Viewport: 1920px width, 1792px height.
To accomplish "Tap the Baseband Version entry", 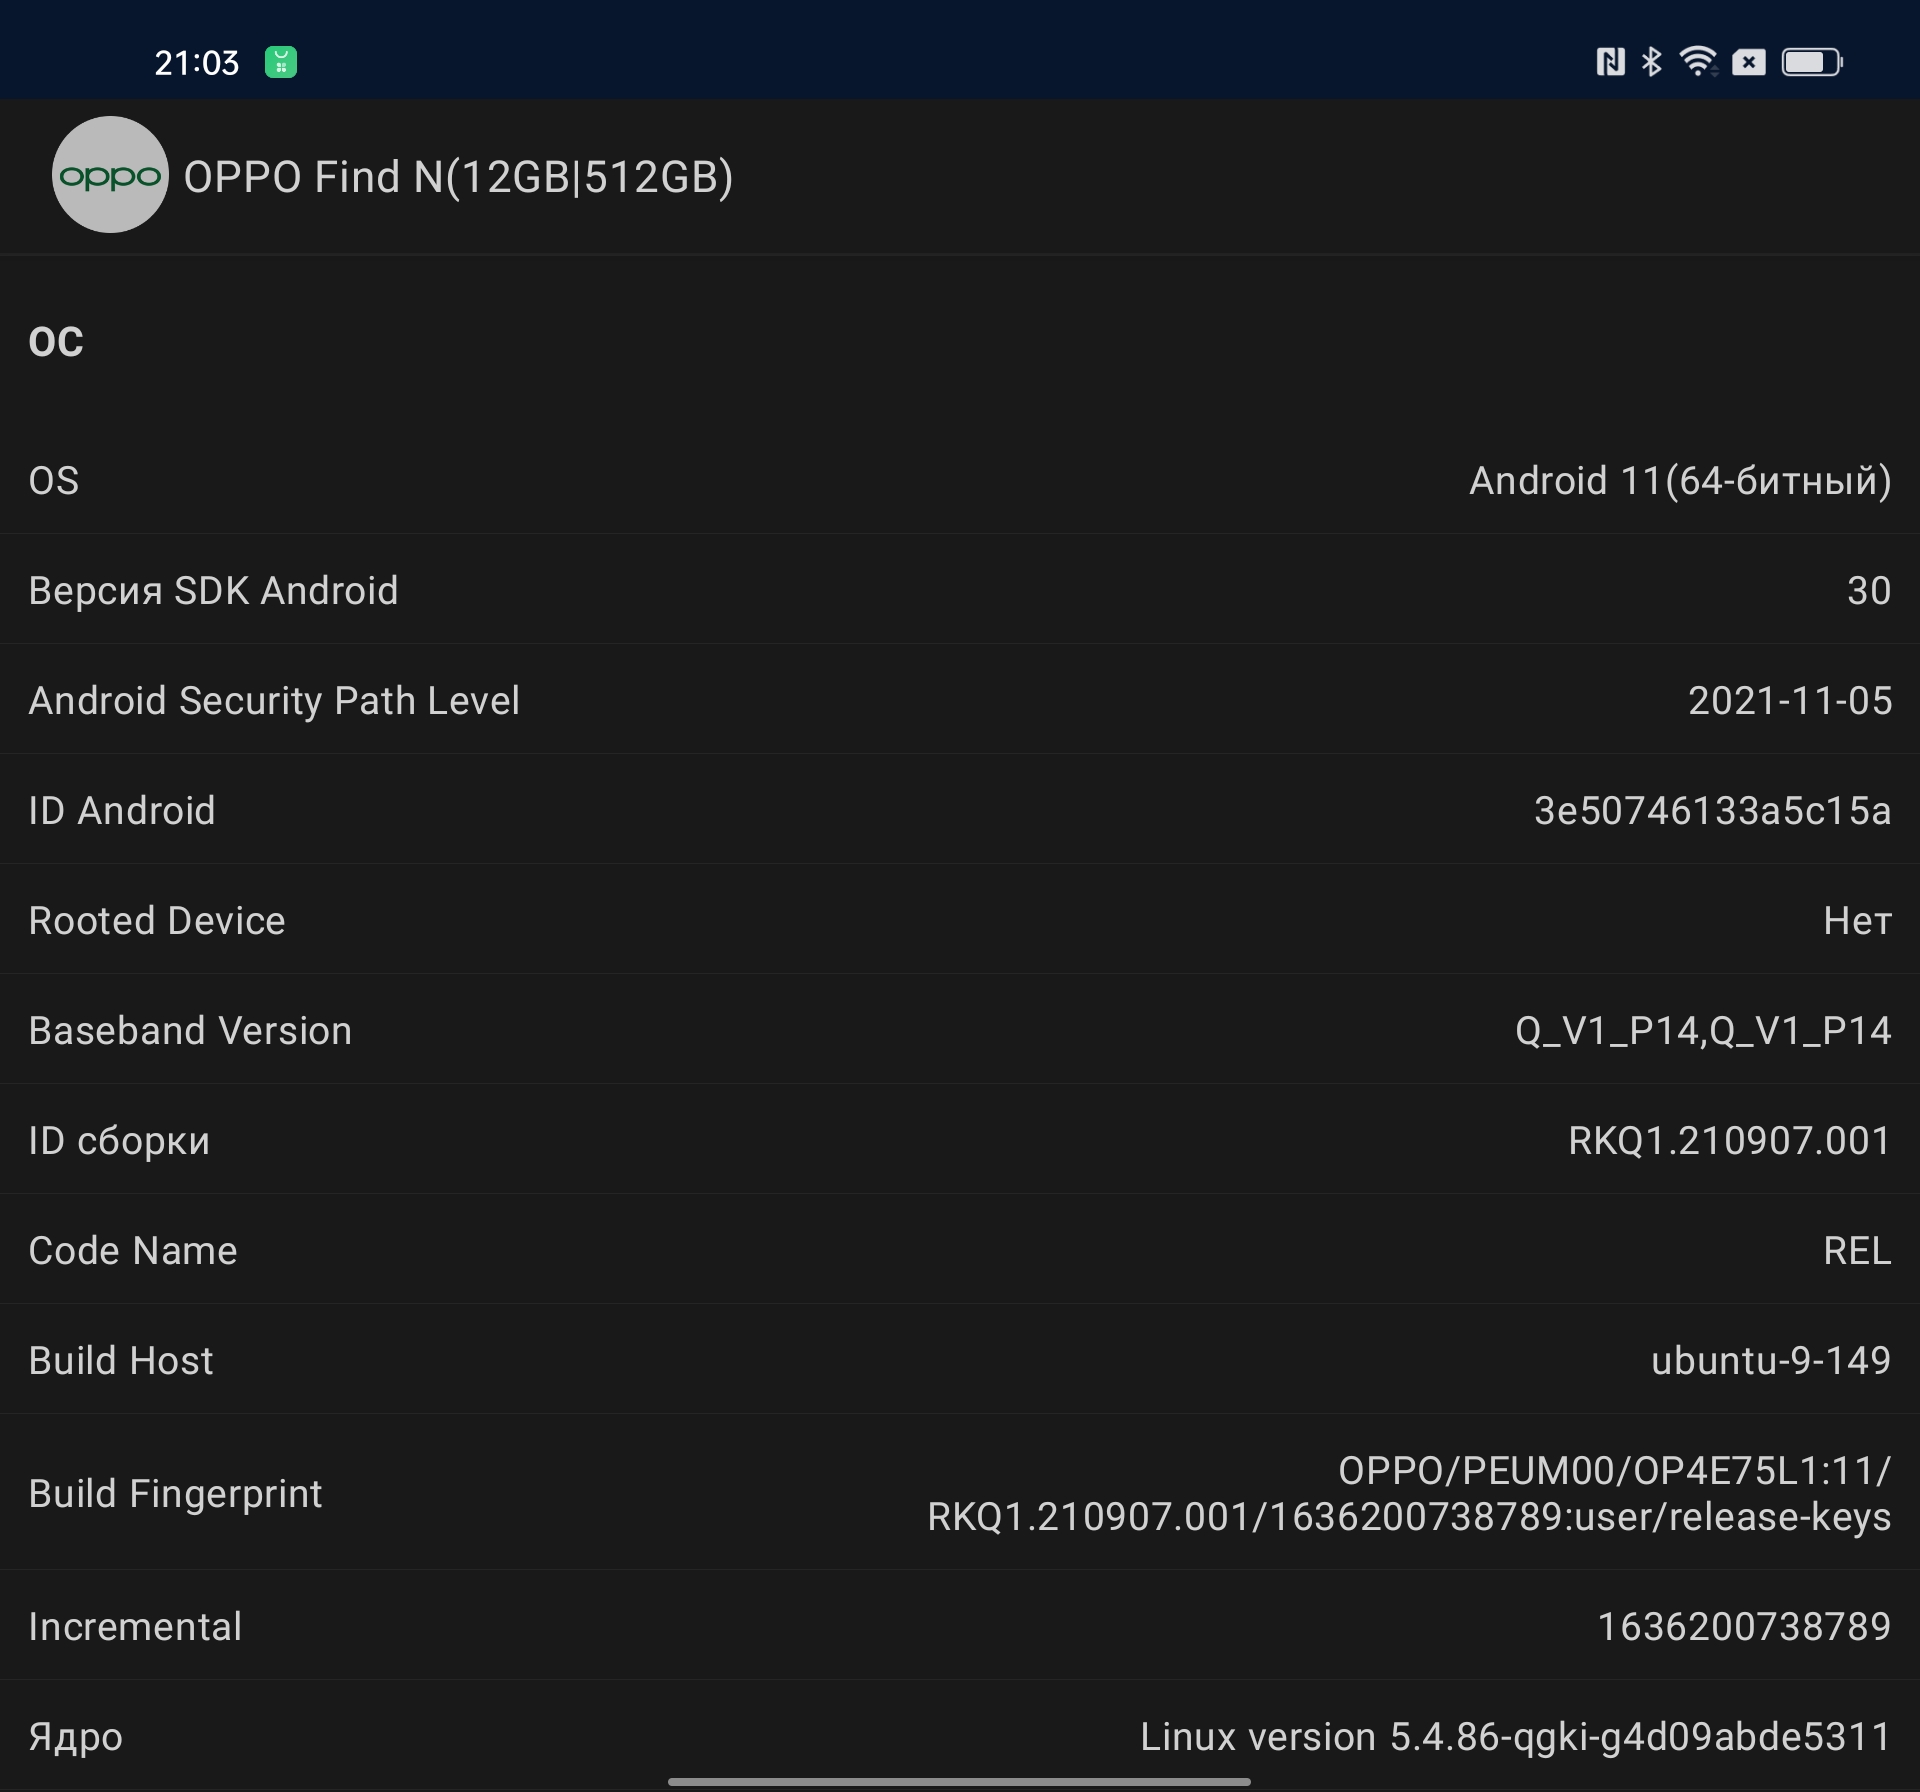I will pos(960,1031).
